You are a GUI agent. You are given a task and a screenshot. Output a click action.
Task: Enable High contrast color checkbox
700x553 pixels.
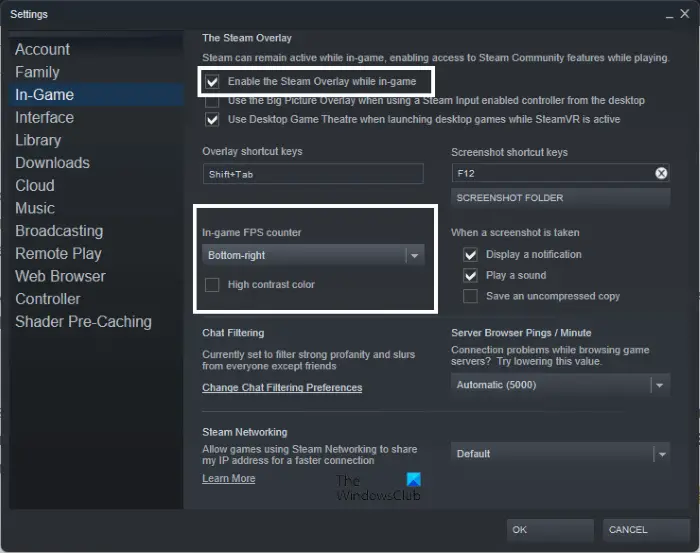(212, 285)
